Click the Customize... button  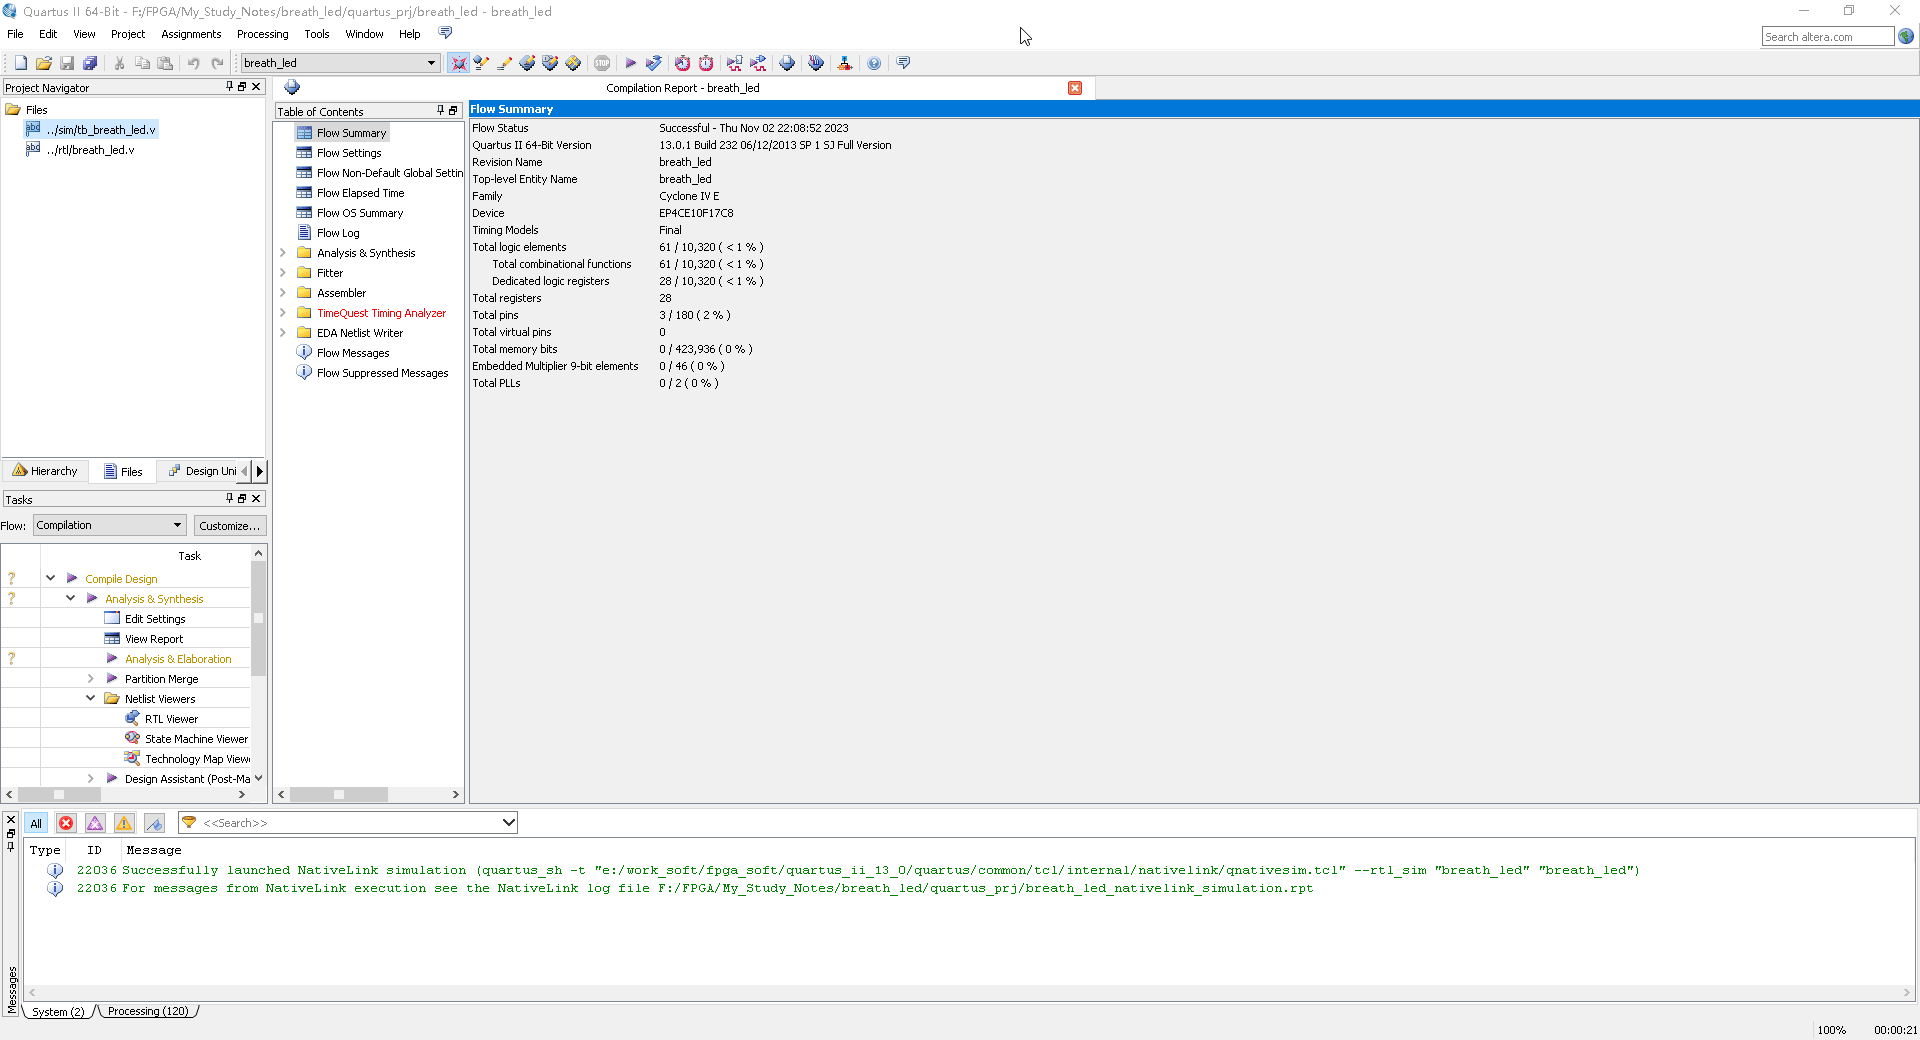229,525
